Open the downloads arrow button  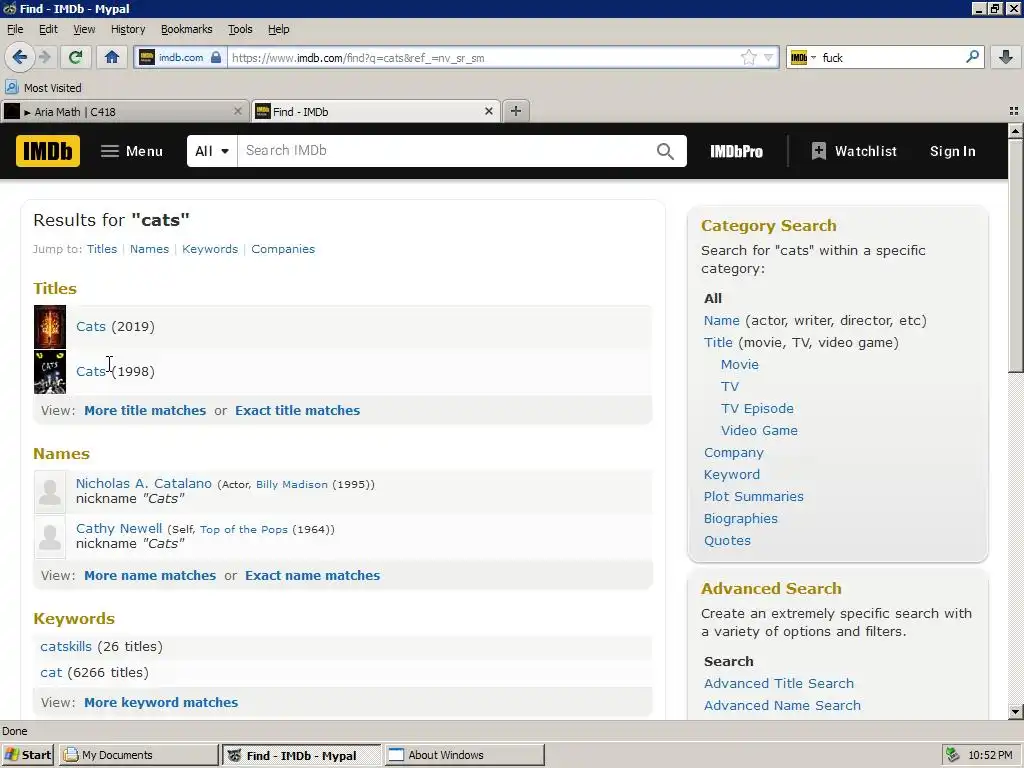pyautogui.click(x=1006, y=57)
